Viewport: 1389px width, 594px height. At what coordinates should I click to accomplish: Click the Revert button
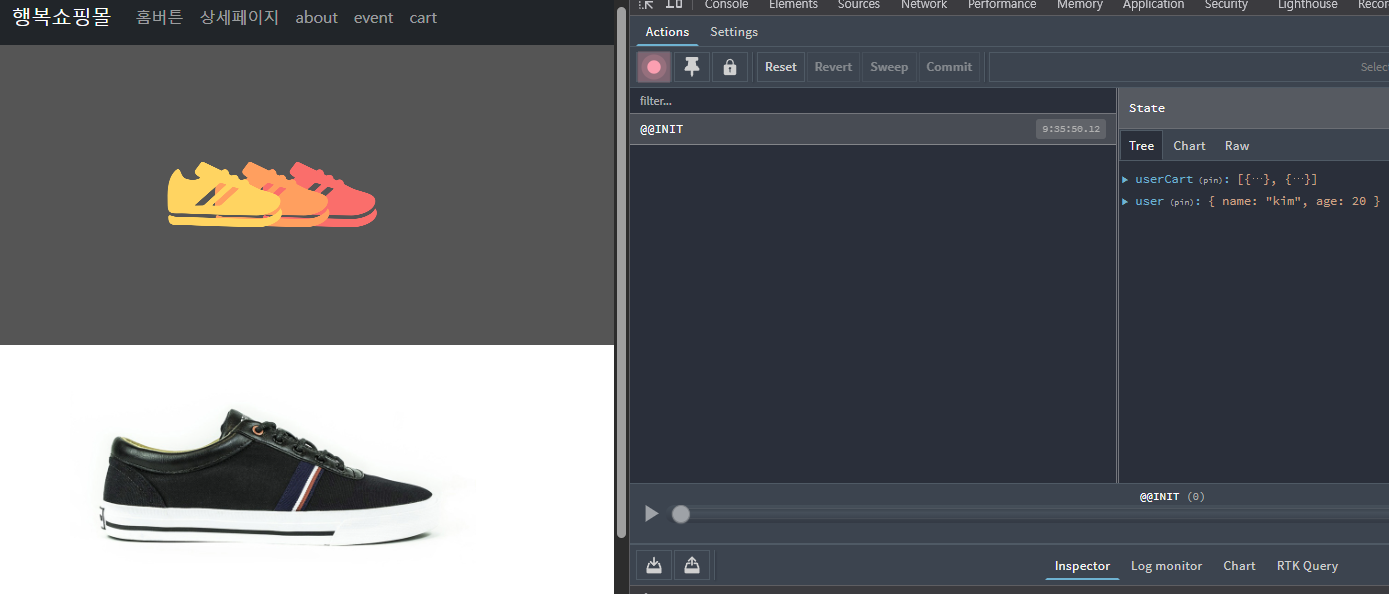pos(833,67)
